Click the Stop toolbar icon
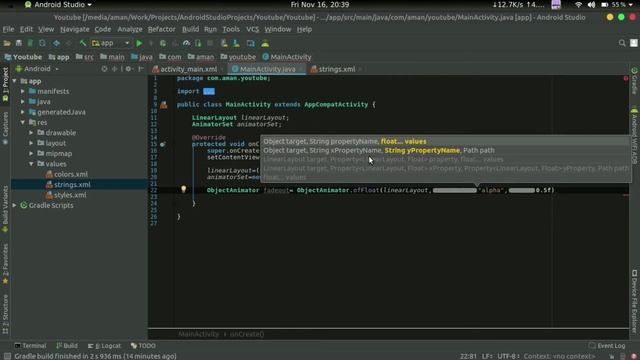 (x=210, y=43)
